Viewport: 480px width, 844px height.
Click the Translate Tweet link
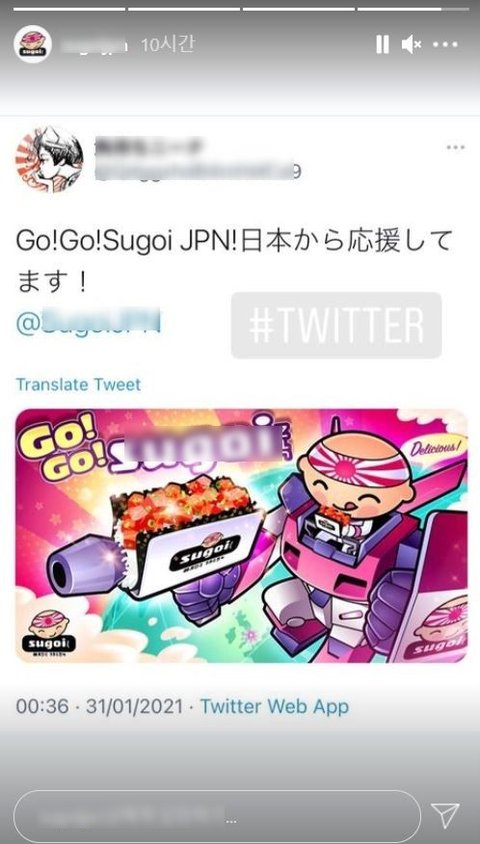pos(78,385)
